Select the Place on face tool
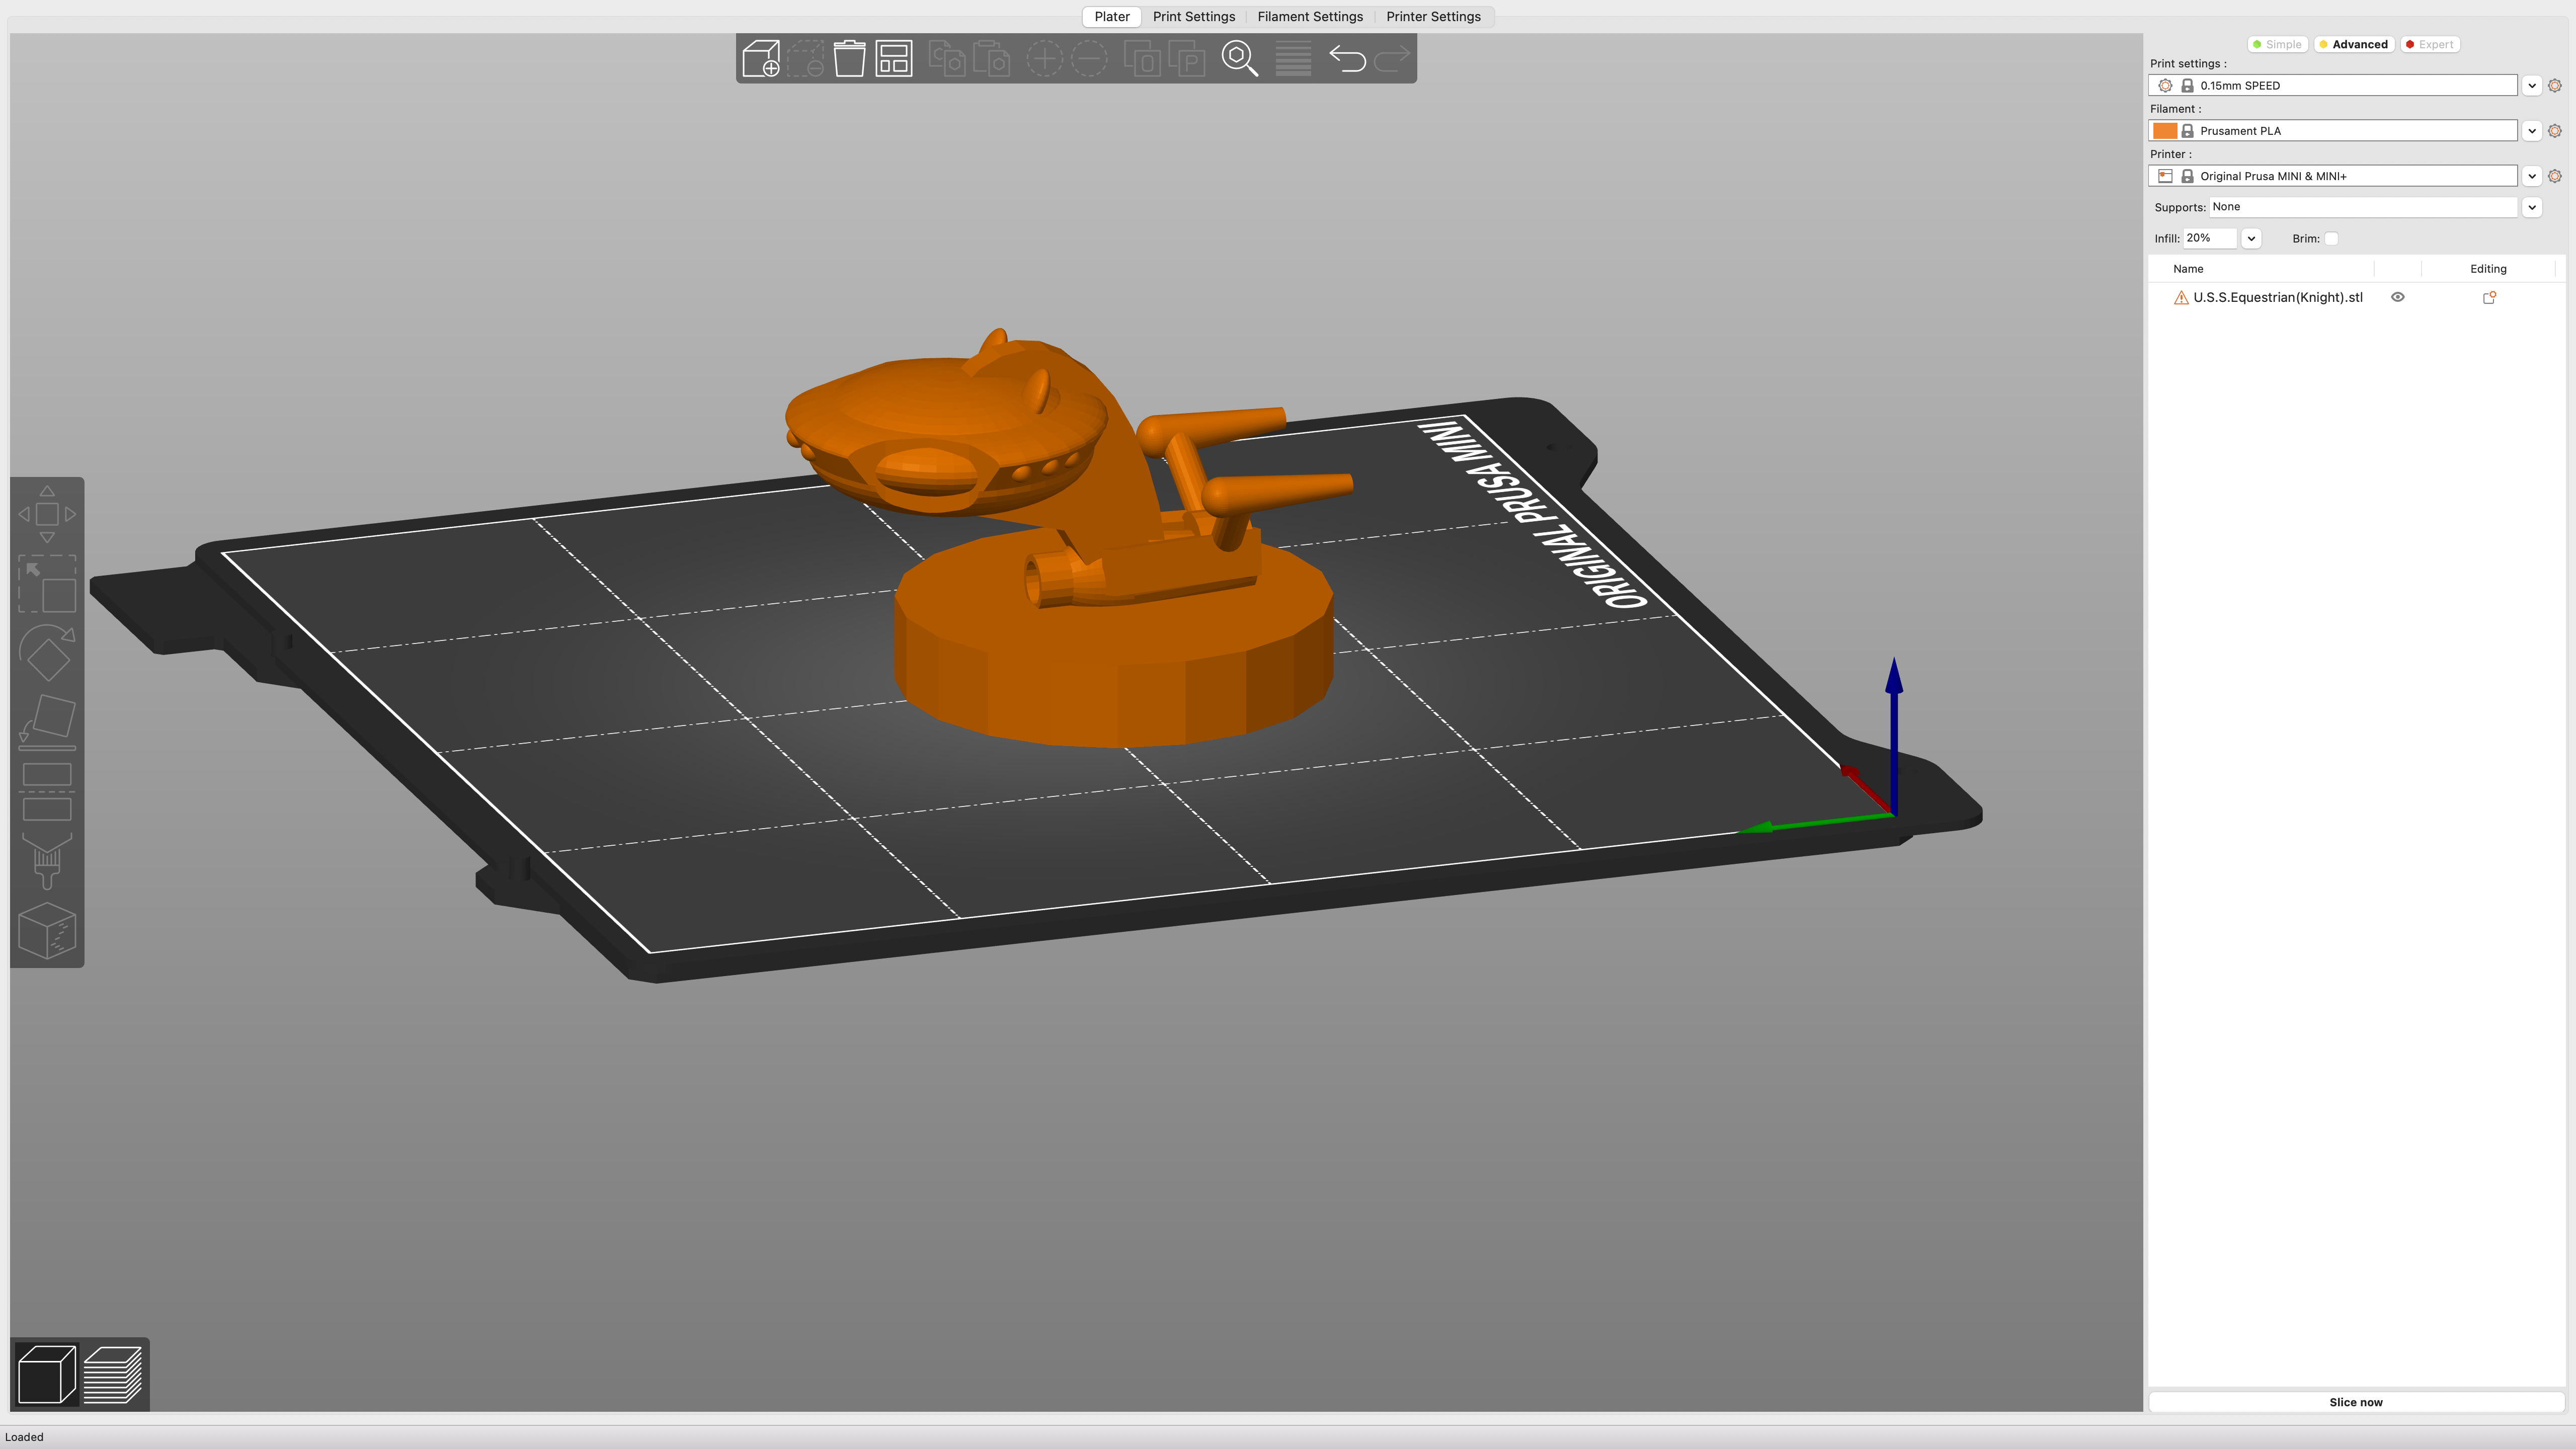The height and width of the screenshot is (1449, 2576). [x=47, y=722]
